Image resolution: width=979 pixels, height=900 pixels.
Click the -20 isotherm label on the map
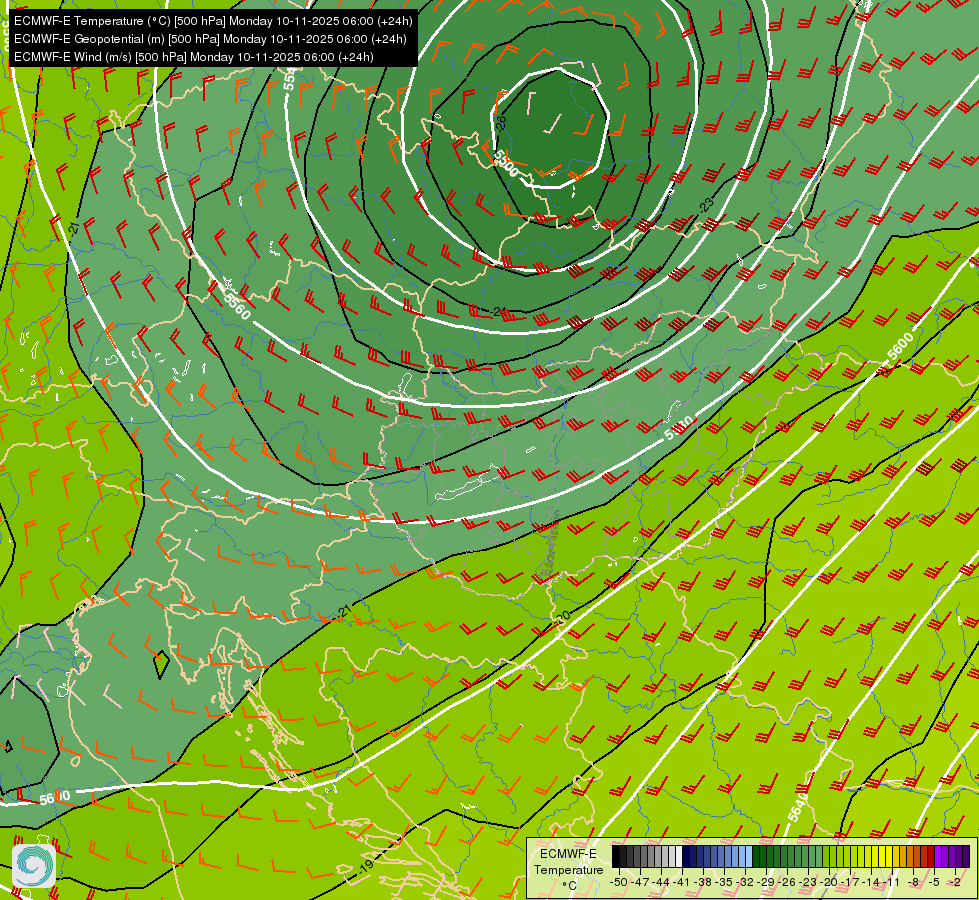563,616
